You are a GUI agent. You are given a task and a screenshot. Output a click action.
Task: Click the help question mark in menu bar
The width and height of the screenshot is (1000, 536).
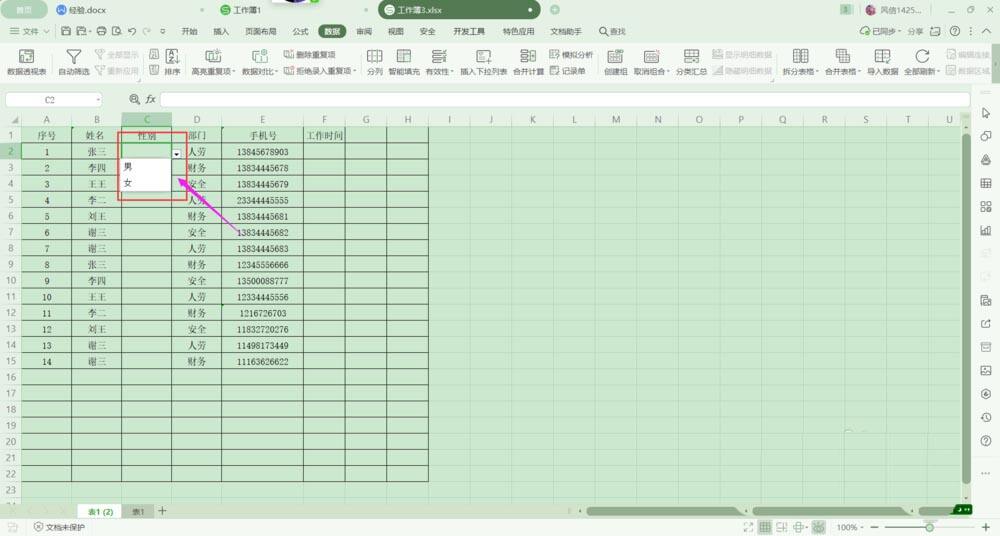[x=955, y=31]
